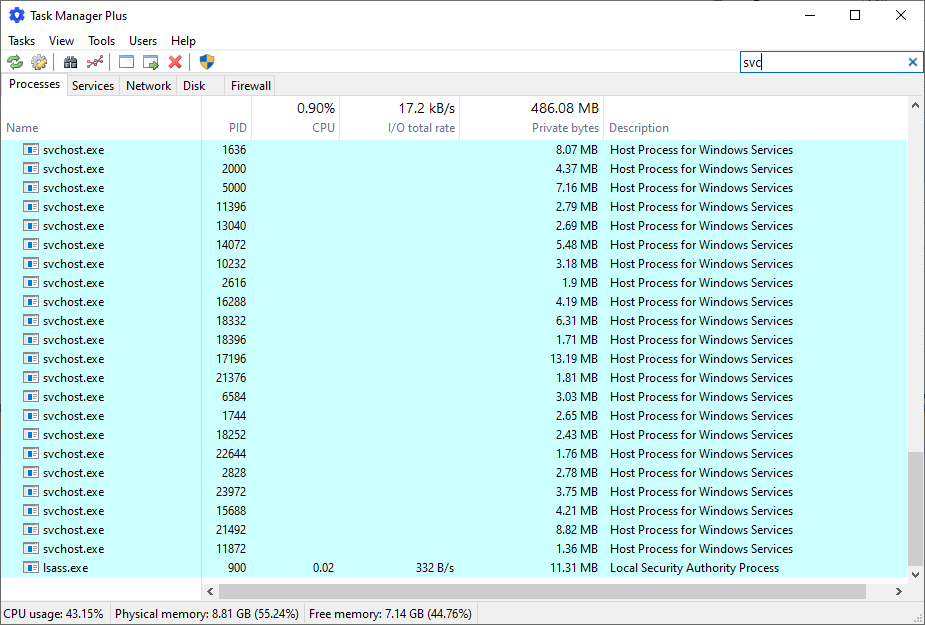
Task: Click the vertical scrollbar up arrow
Action: [x=915, y=106]
